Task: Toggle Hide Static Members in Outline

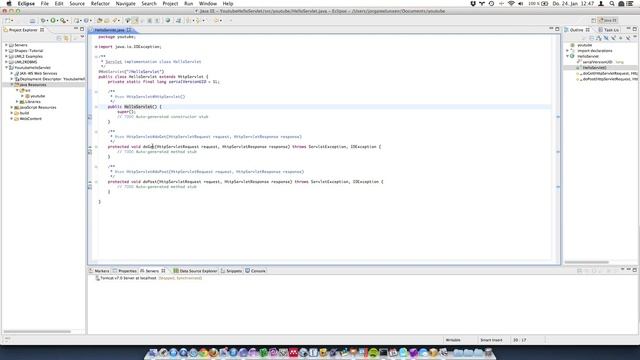Action: (x=613, y=38)
